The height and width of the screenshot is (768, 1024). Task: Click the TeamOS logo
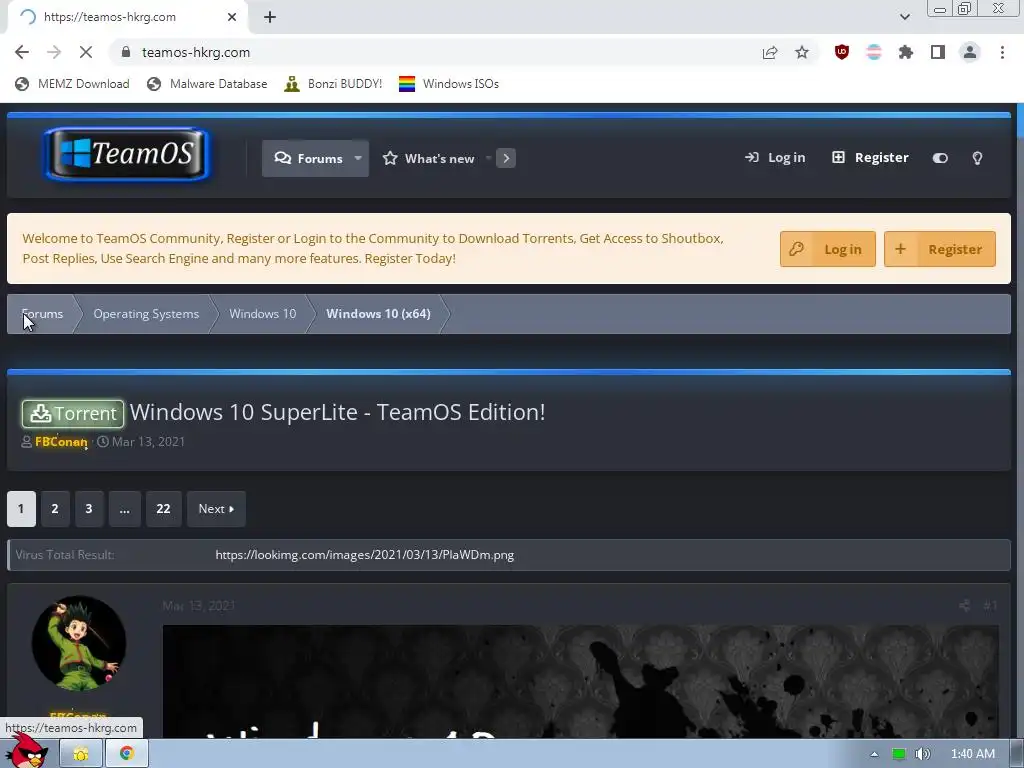click(127, 154)
